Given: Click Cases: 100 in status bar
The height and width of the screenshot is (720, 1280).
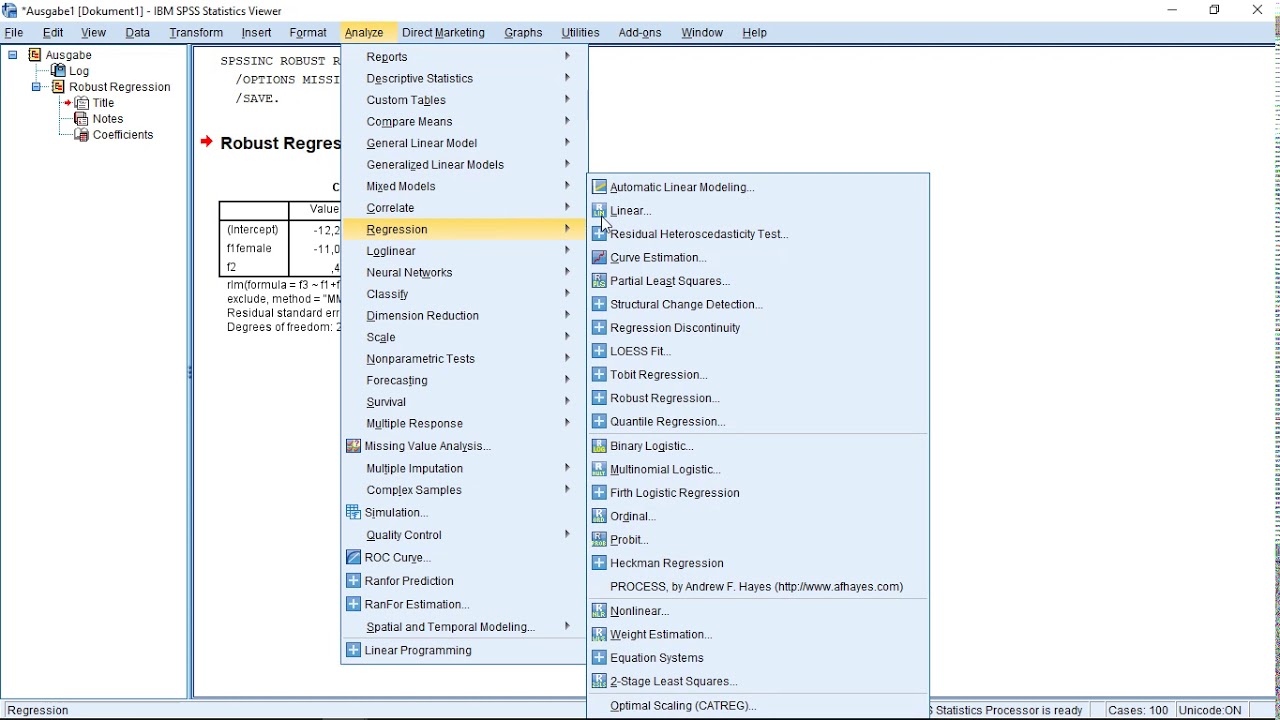Looking at the screenshot, I should 1139,711.
